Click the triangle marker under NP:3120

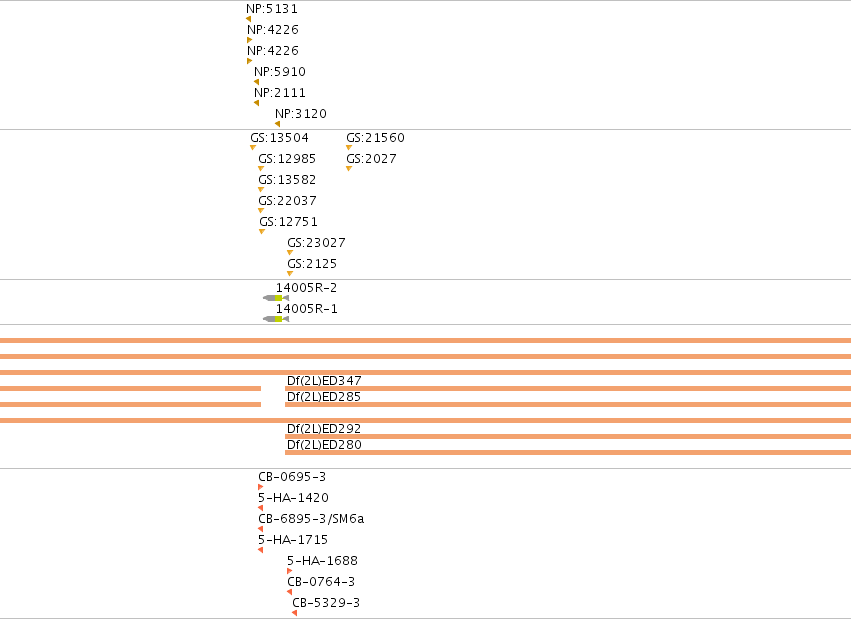coord(277,124)
